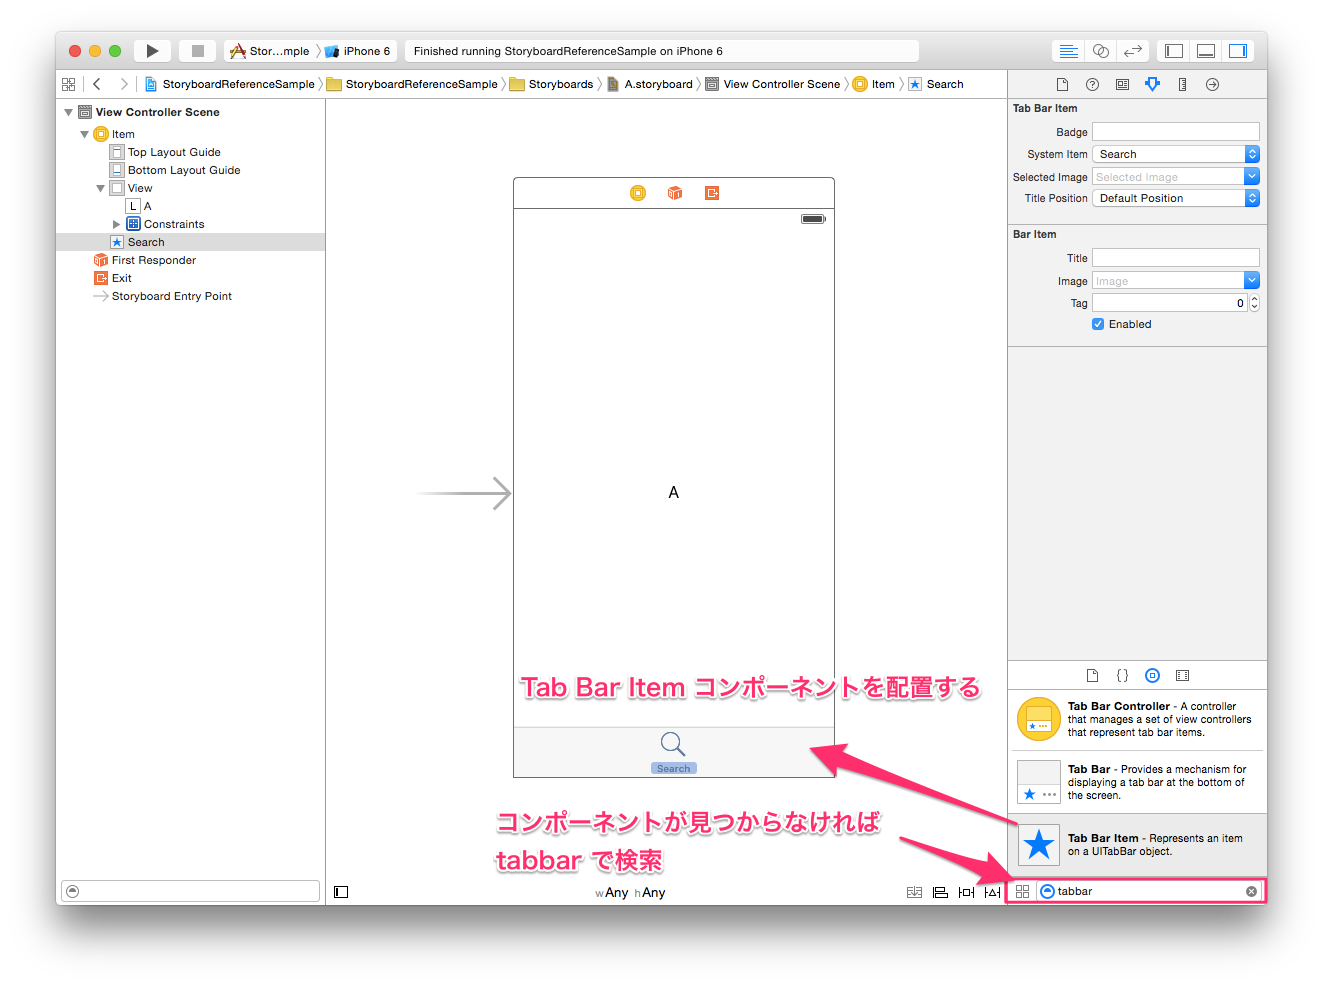Go forward in editor history
This screenshot has height=985, width=1323.
(x=123, y=84)
